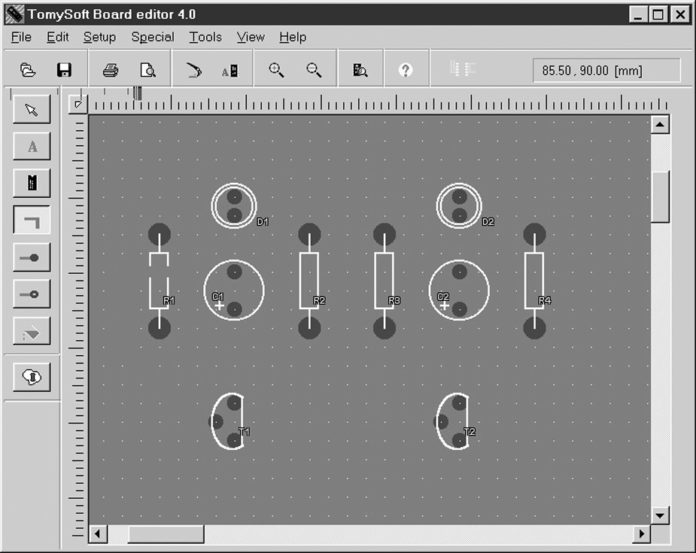Click the arrow tool icon in top toolbar
The height and width of the screenshot is (553, 696).
click(x=194, y=70)
